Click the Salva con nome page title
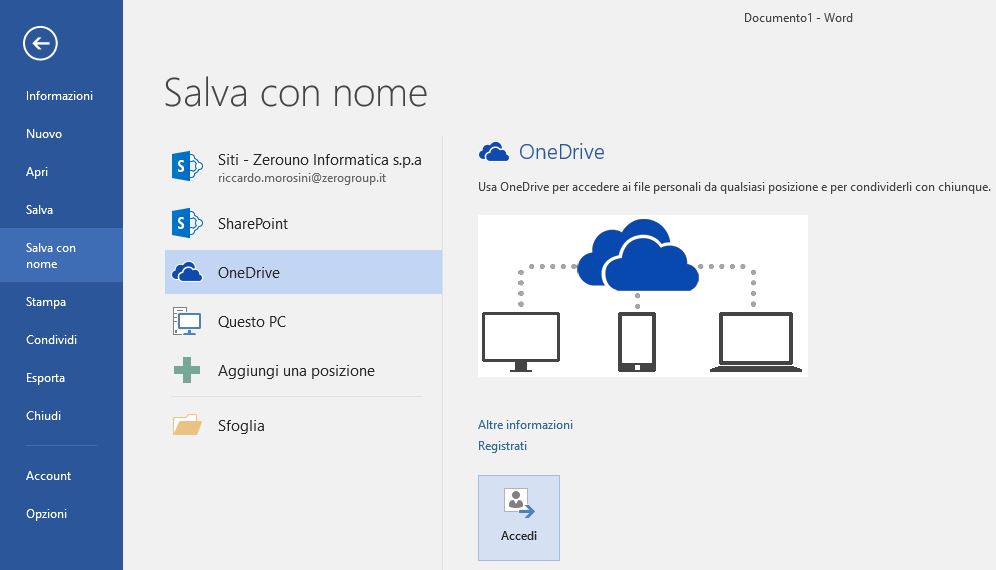 point(296,93)
